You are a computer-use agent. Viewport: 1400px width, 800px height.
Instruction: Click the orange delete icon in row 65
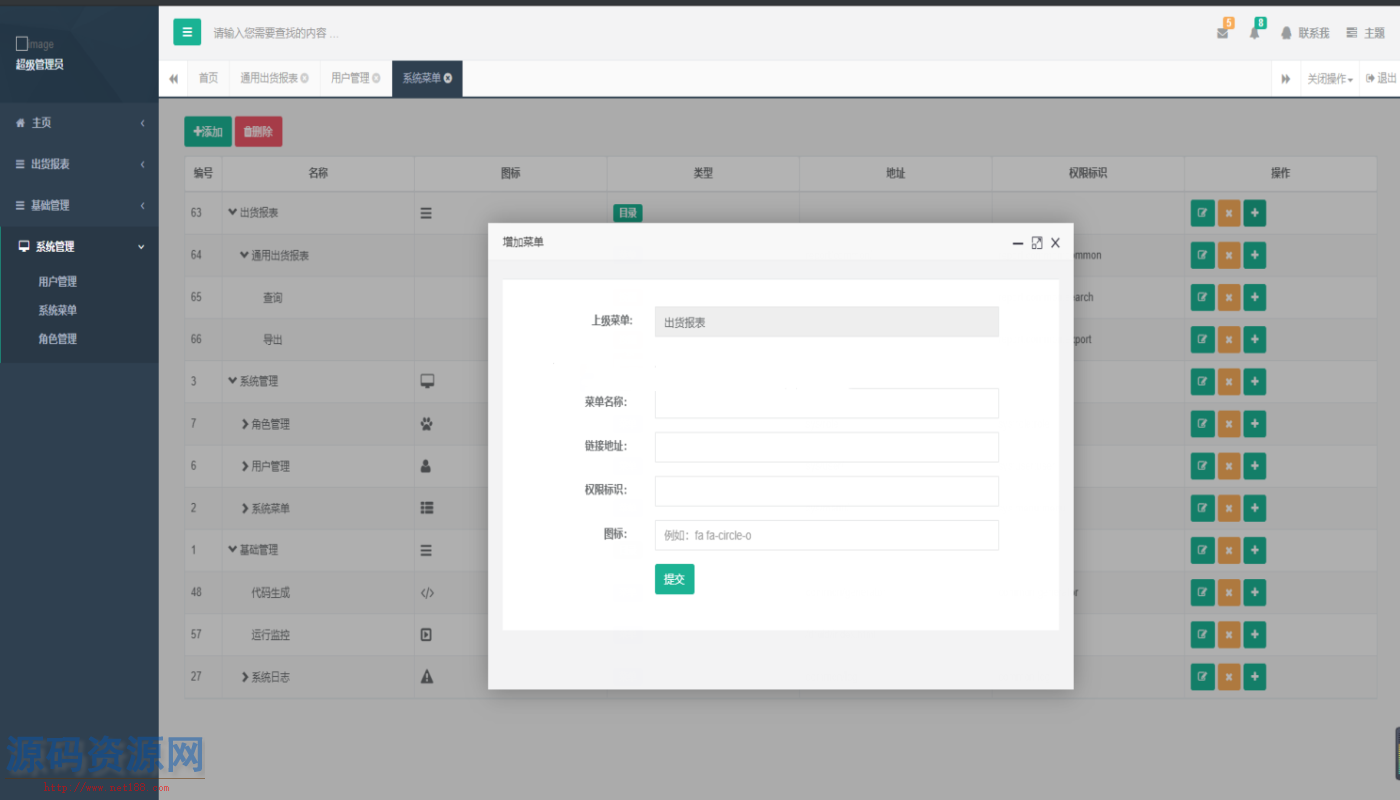click(1229, 297)
